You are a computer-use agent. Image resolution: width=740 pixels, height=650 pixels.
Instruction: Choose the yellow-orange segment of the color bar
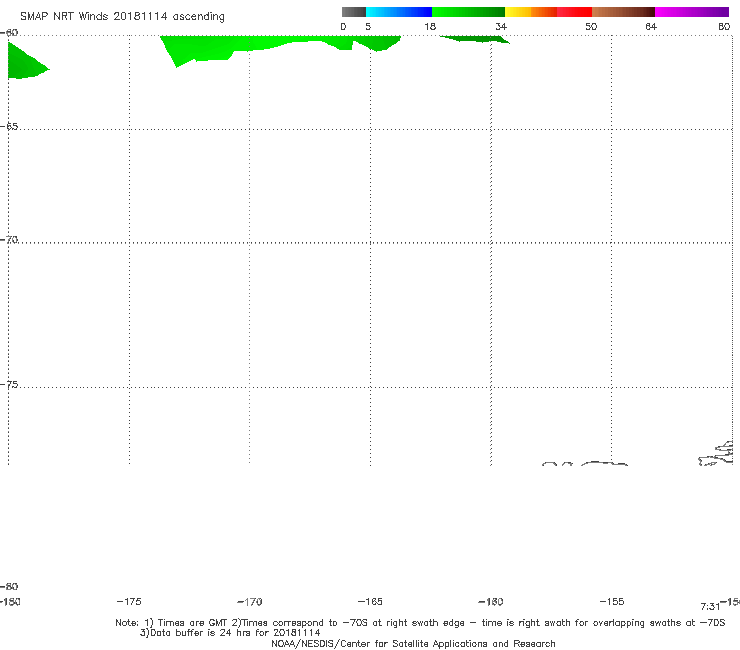tap(531, 12)
